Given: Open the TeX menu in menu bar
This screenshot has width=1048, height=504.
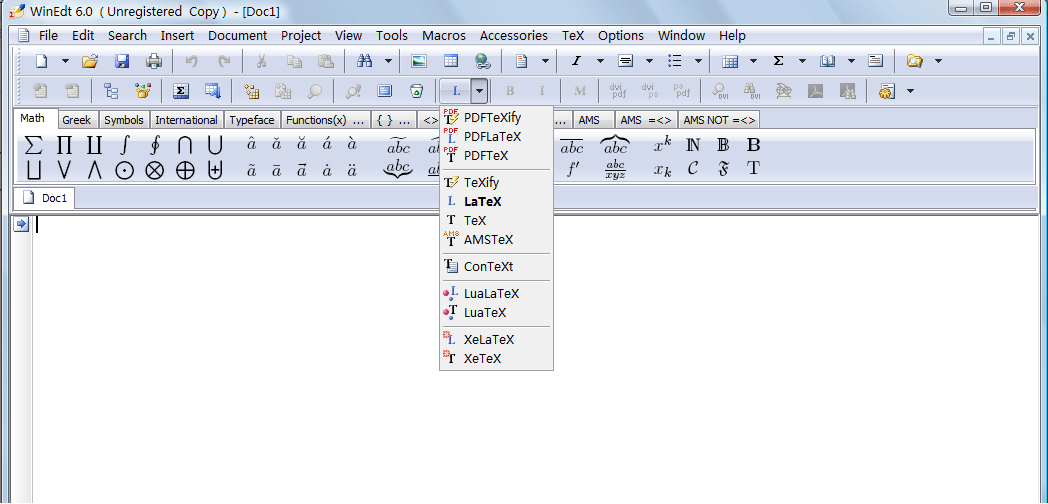Looking at the screenshot, I should pyautogui.click(x=573, y=35).
